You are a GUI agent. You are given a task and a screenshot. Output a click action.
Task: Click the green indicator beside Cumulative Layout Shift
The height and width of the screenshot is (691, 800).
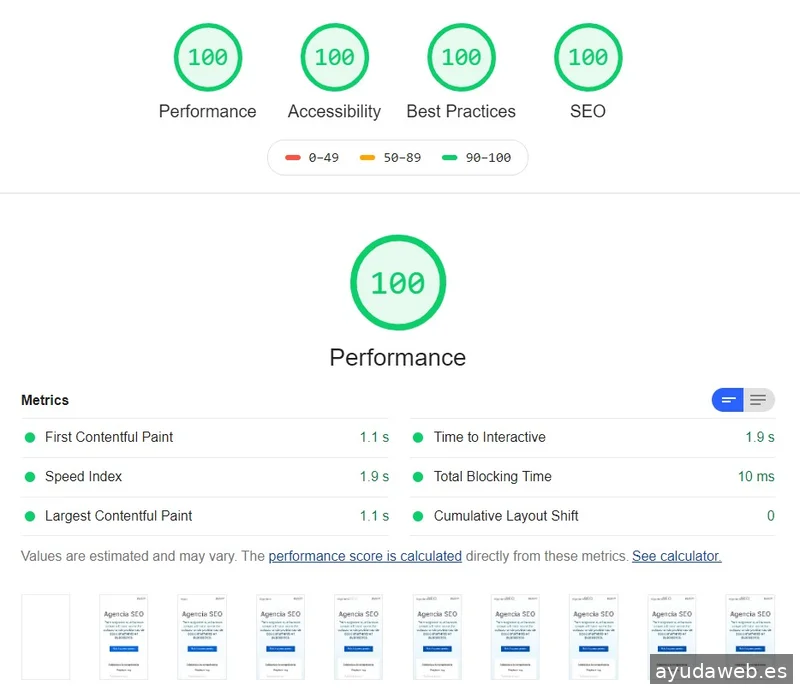point(419,516)
